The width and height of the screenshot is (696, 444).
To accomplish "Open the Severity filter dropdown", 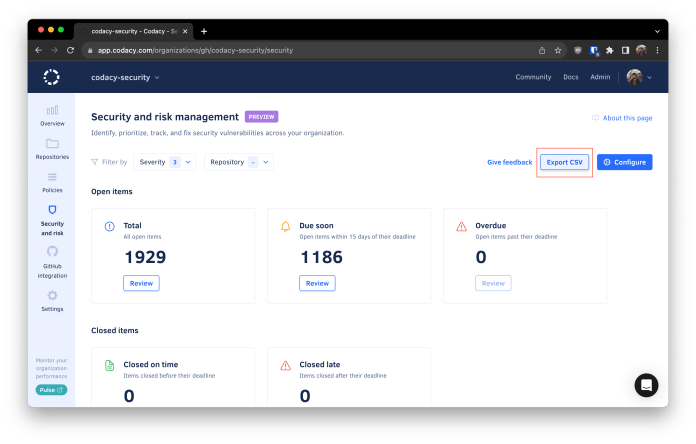I will tap(165, 162).
